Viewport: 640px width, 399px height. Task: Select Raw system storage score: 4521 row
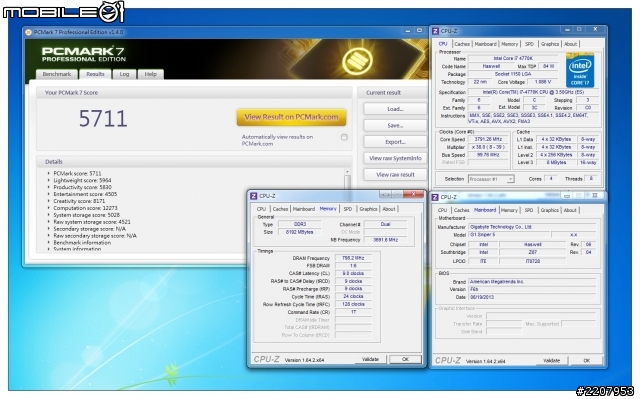coord(92,222)
